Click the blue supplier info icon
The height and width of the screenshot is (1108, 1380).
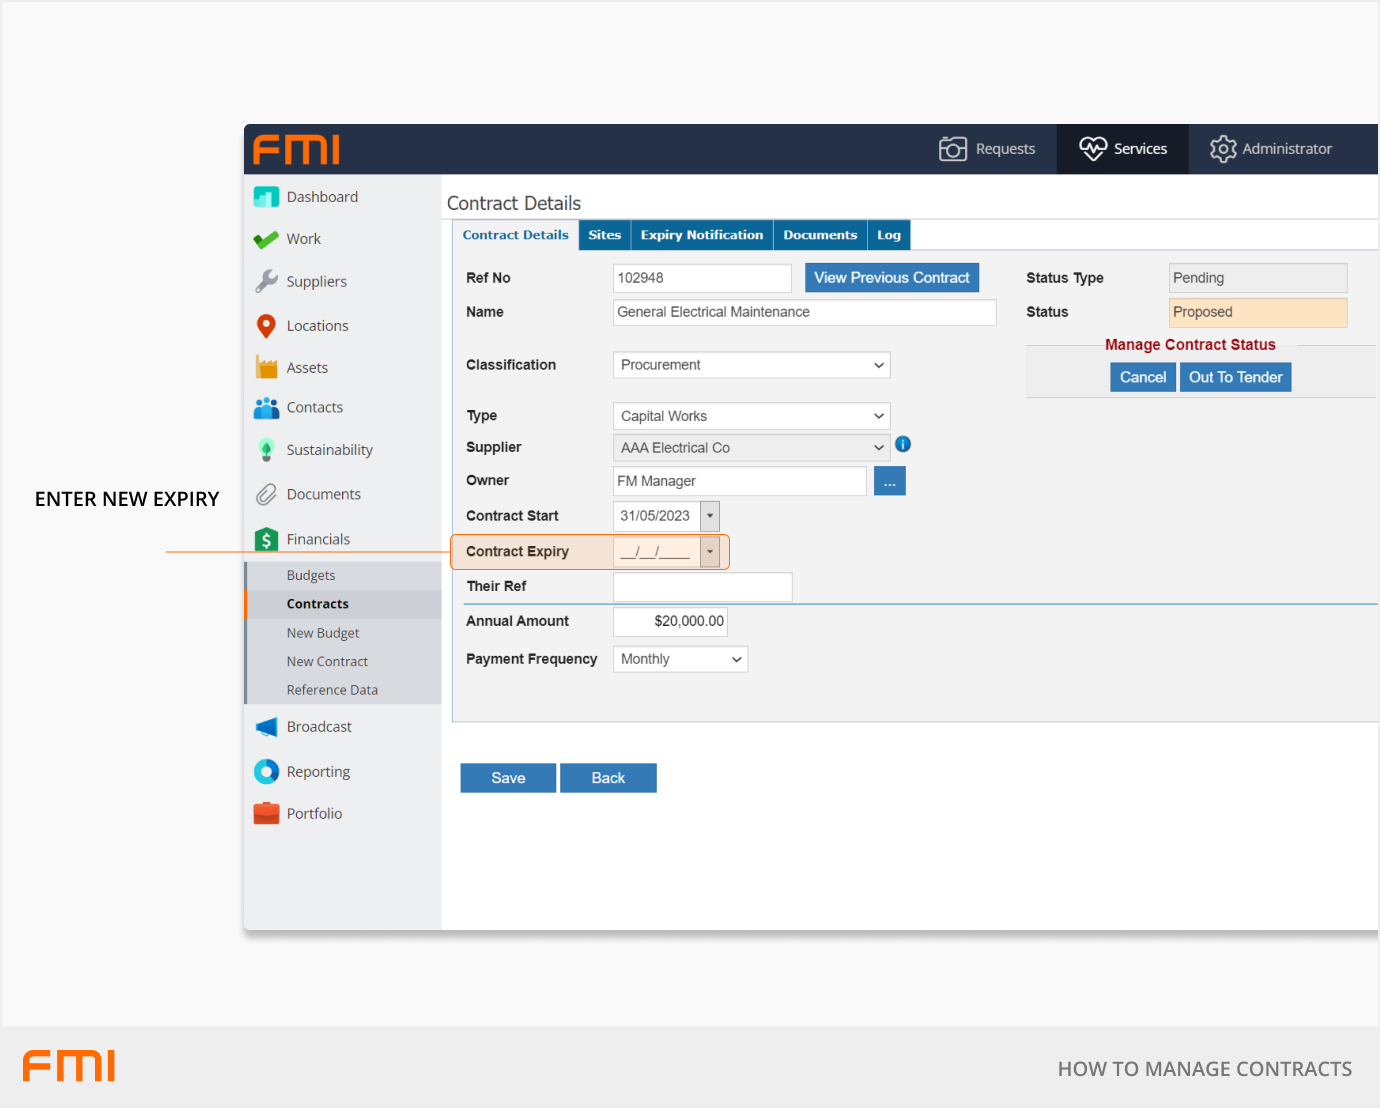903,445
